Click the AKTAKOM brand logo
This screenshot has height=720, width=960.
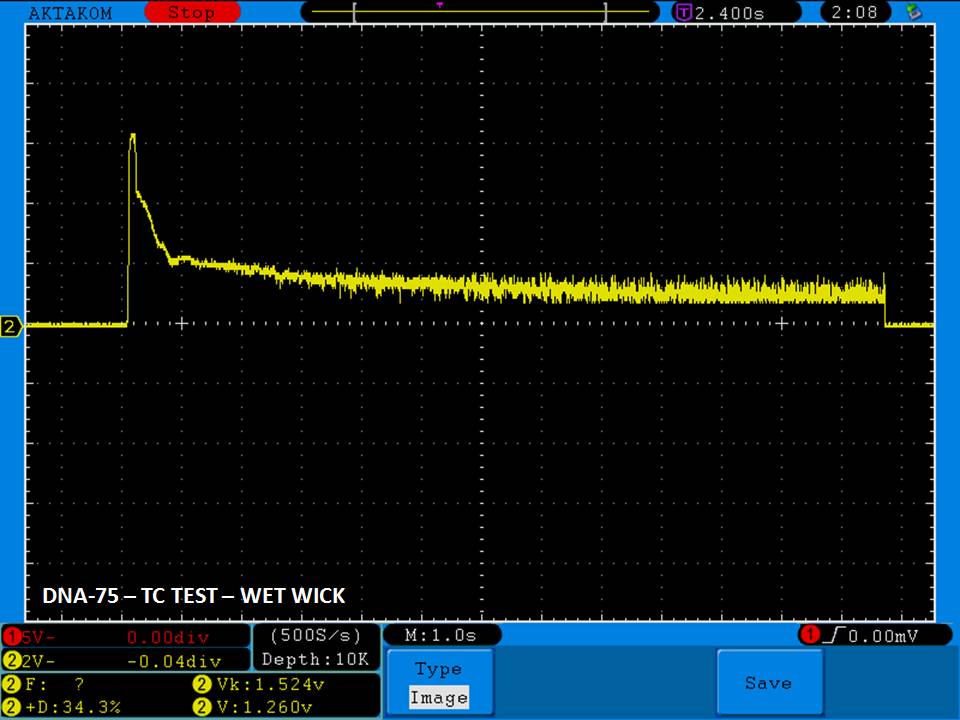pyautogui.click(x=70, y=13)
